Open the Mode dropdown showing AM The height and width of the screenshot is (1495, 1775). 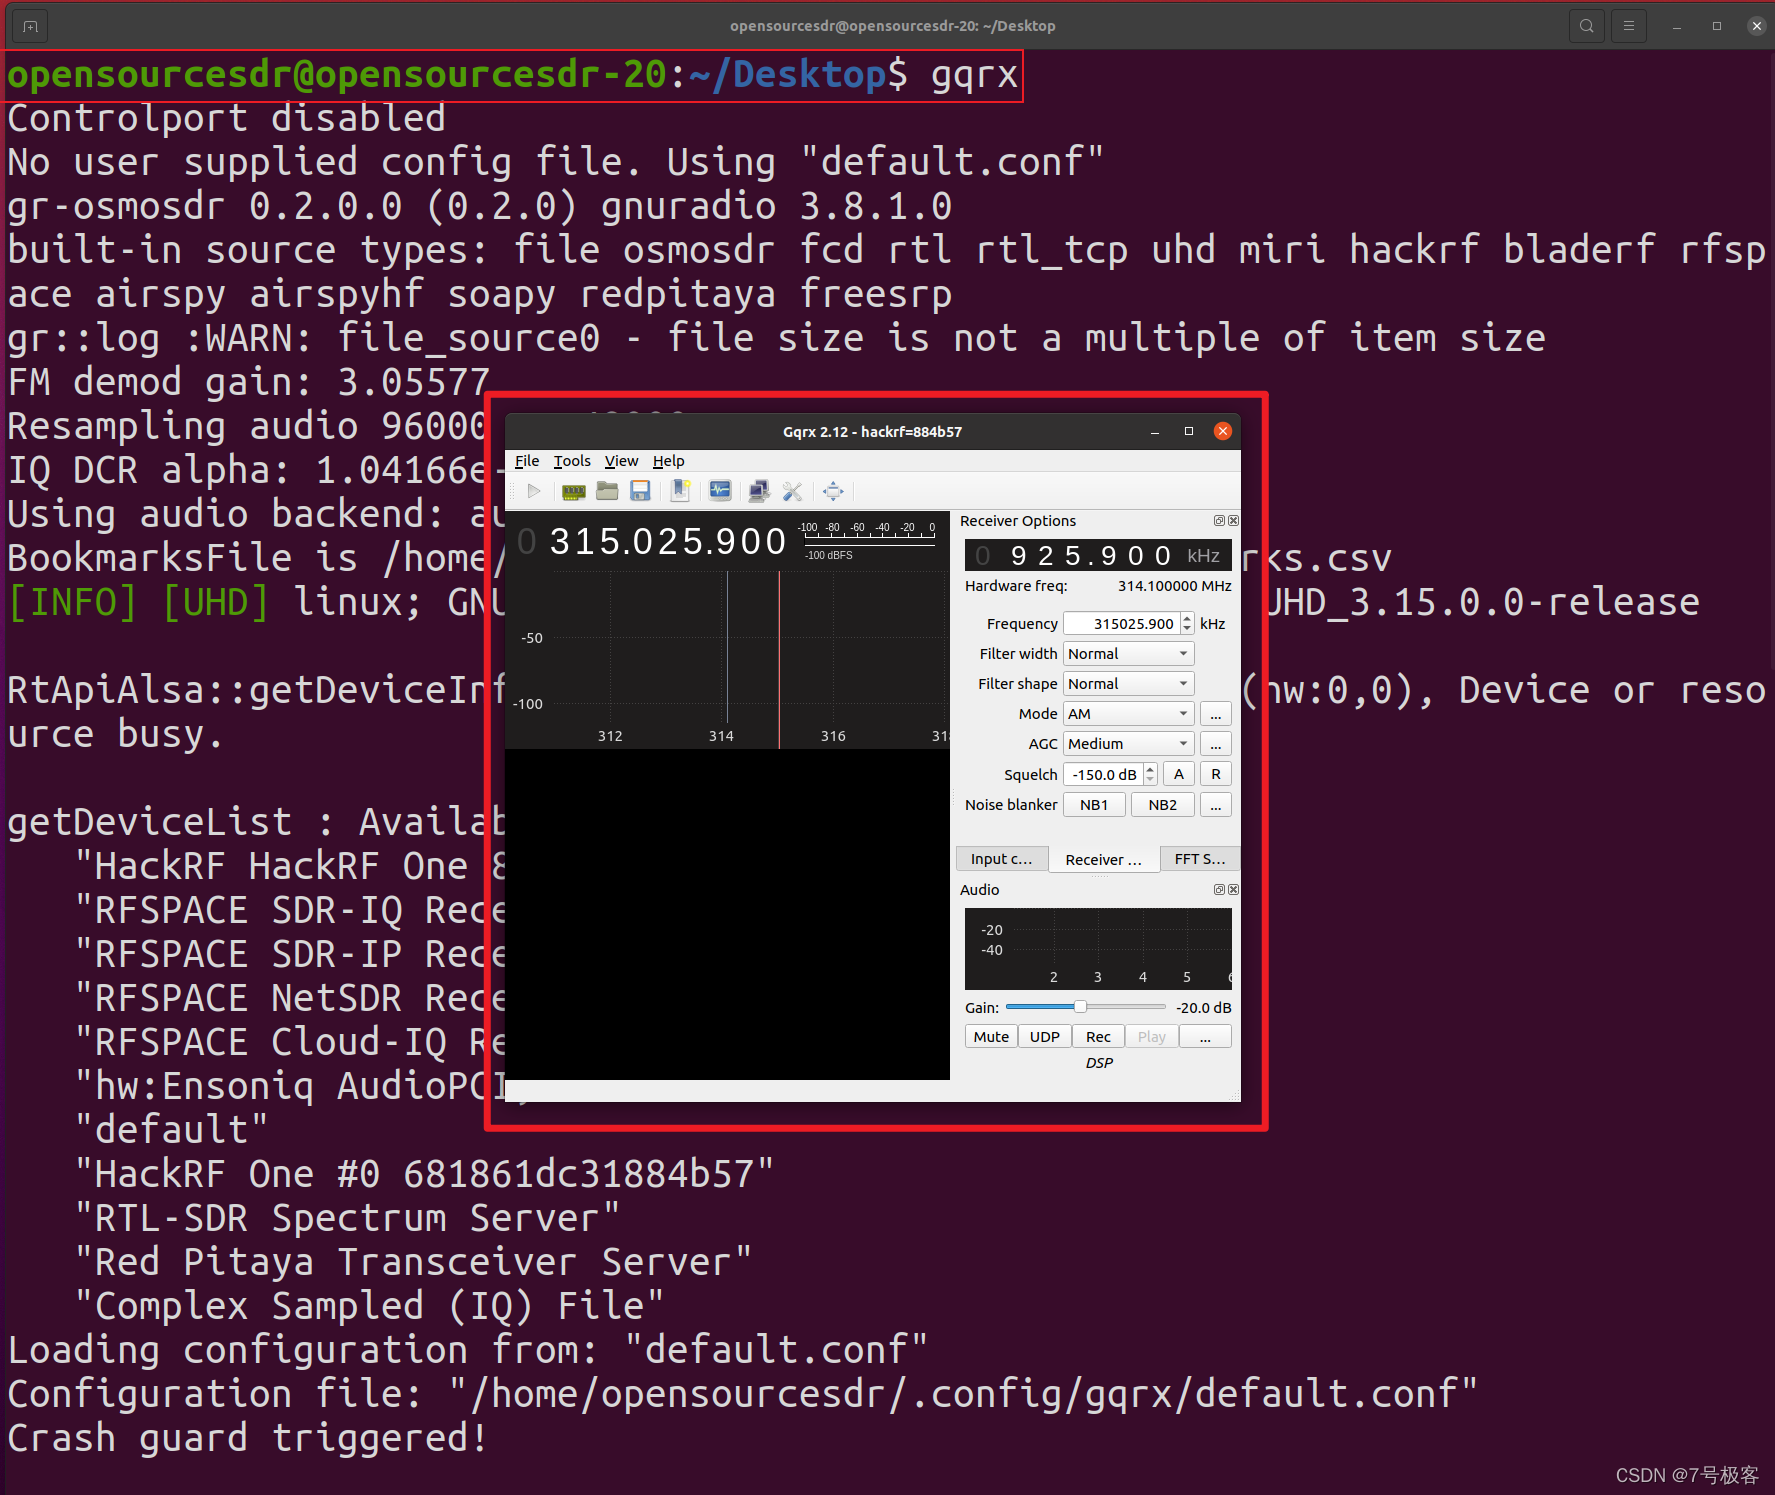pos(1129,714)
